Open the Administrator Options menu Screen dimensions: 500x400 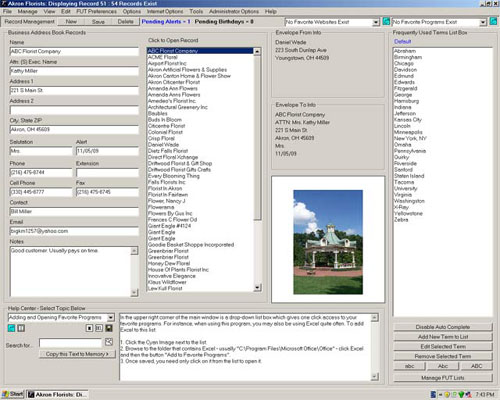pyautogui.click(x=234, y=11)
